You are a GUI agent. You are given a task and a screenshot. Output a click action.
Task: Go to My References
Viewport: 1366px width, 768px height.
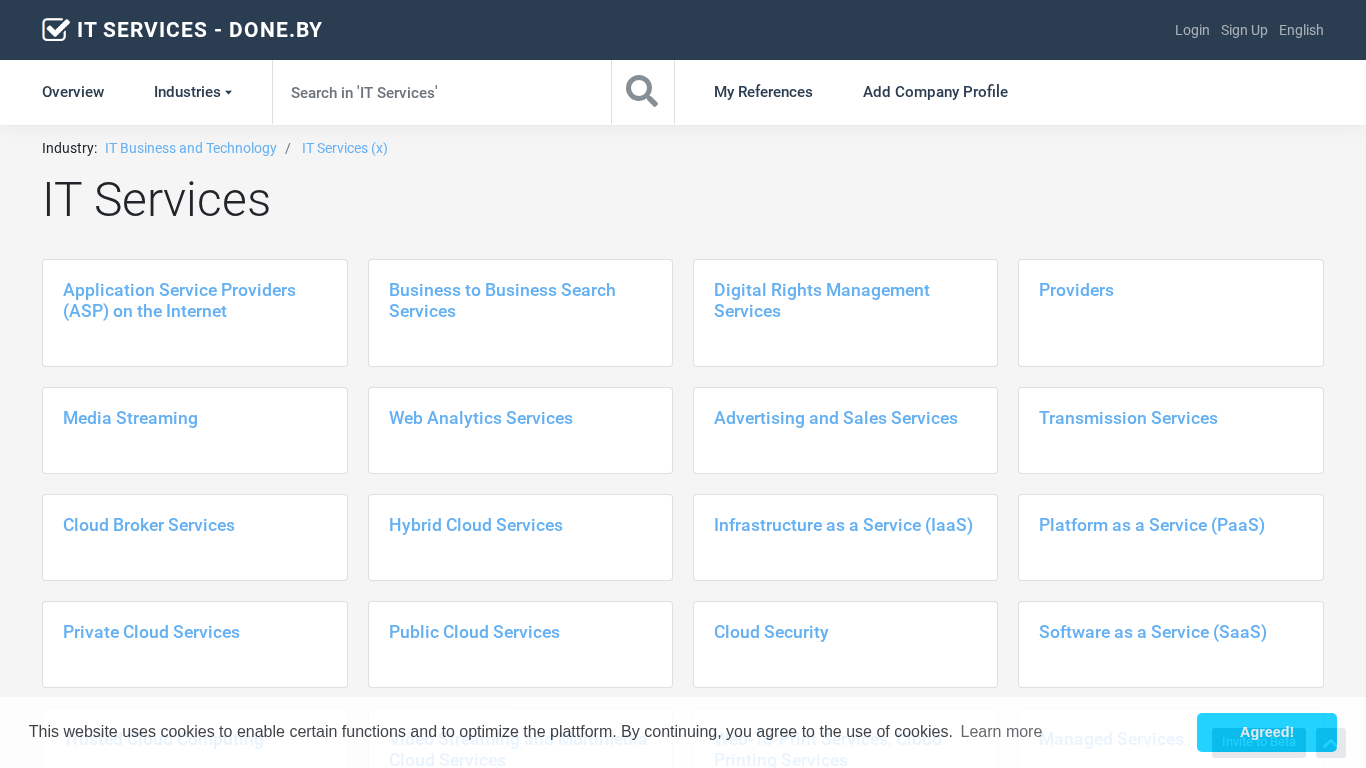pos(763,92)
